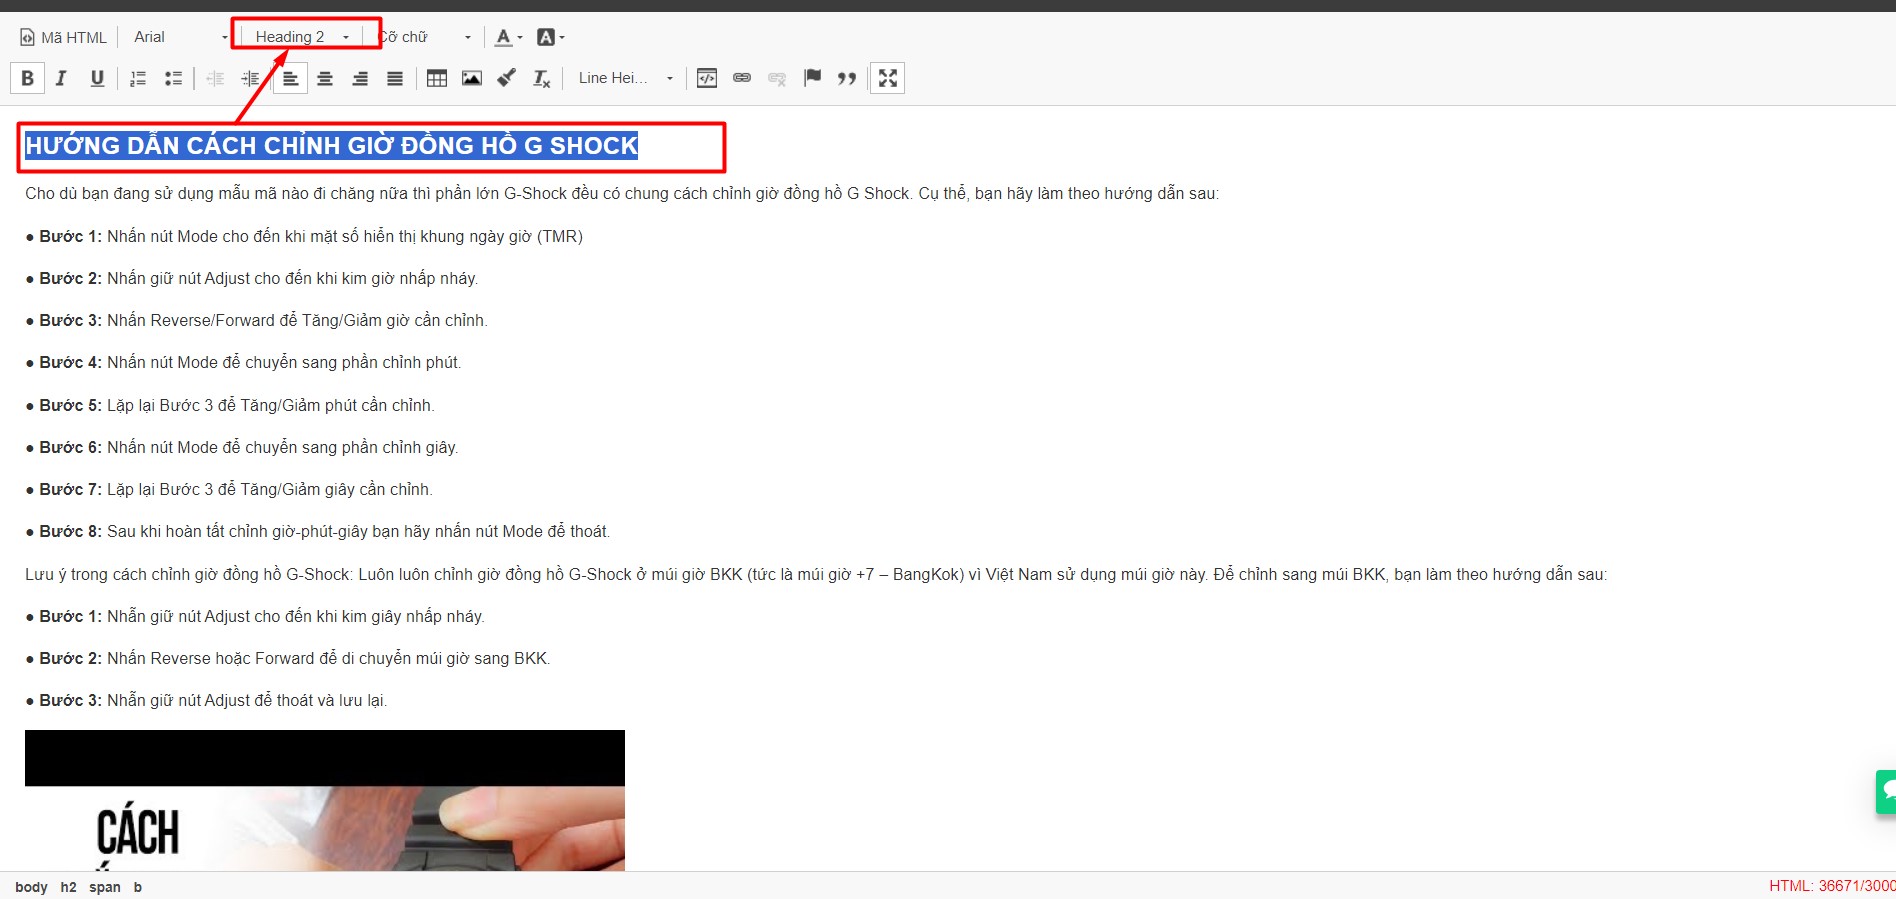Maximize the editor to fullscreen
Screen dimensions: 1896x899
pyautogui.click(x=888, y=78)
